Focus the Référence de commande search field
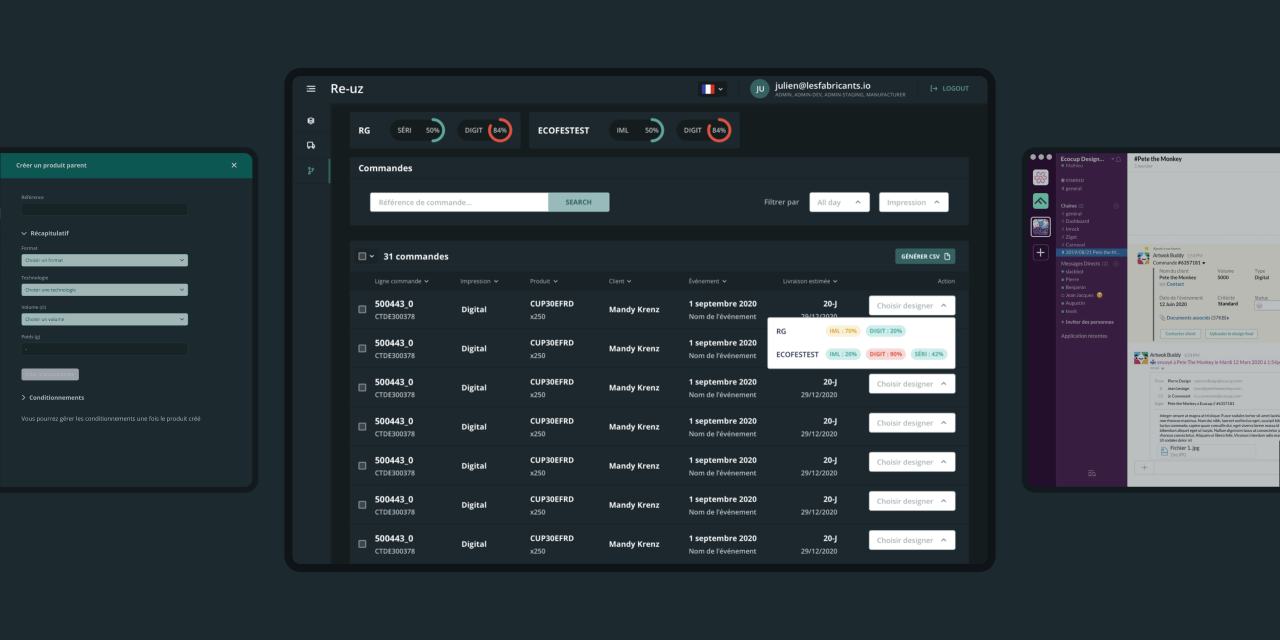 pos(459,202)
